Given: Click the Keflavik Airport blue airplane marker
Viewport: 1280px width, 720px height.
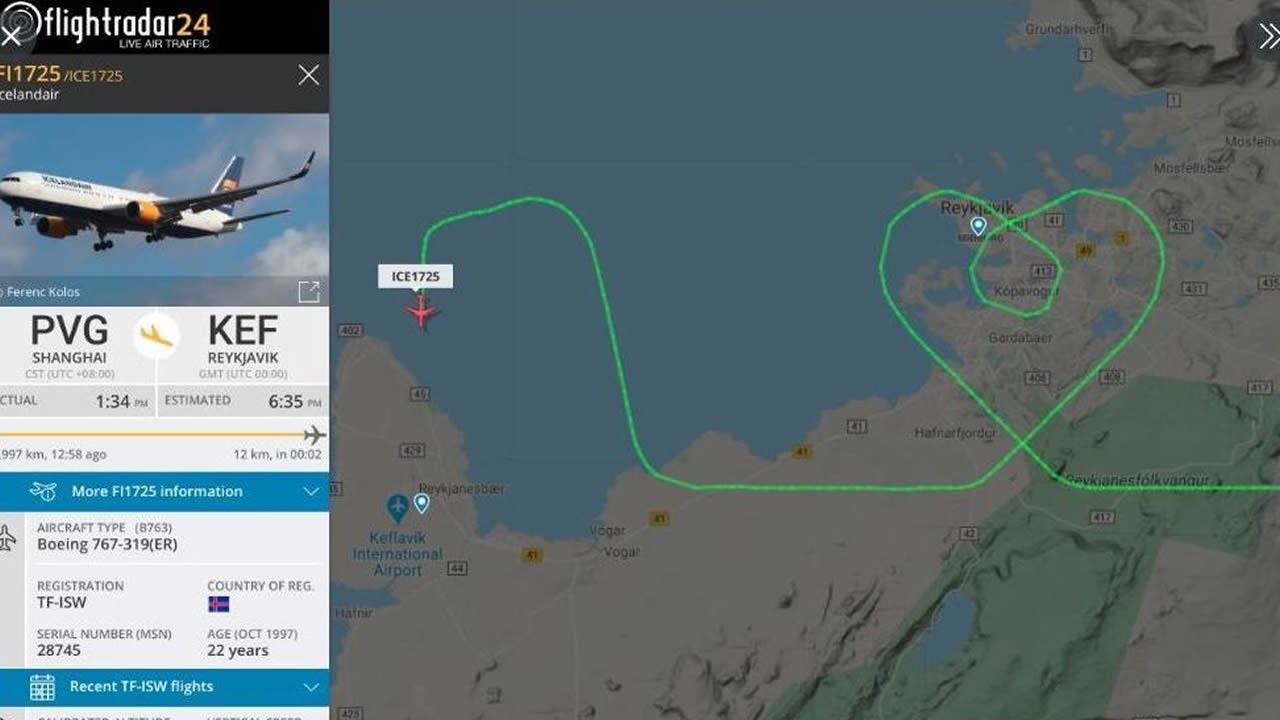Looking at the screenshot, I should (398, 508).
